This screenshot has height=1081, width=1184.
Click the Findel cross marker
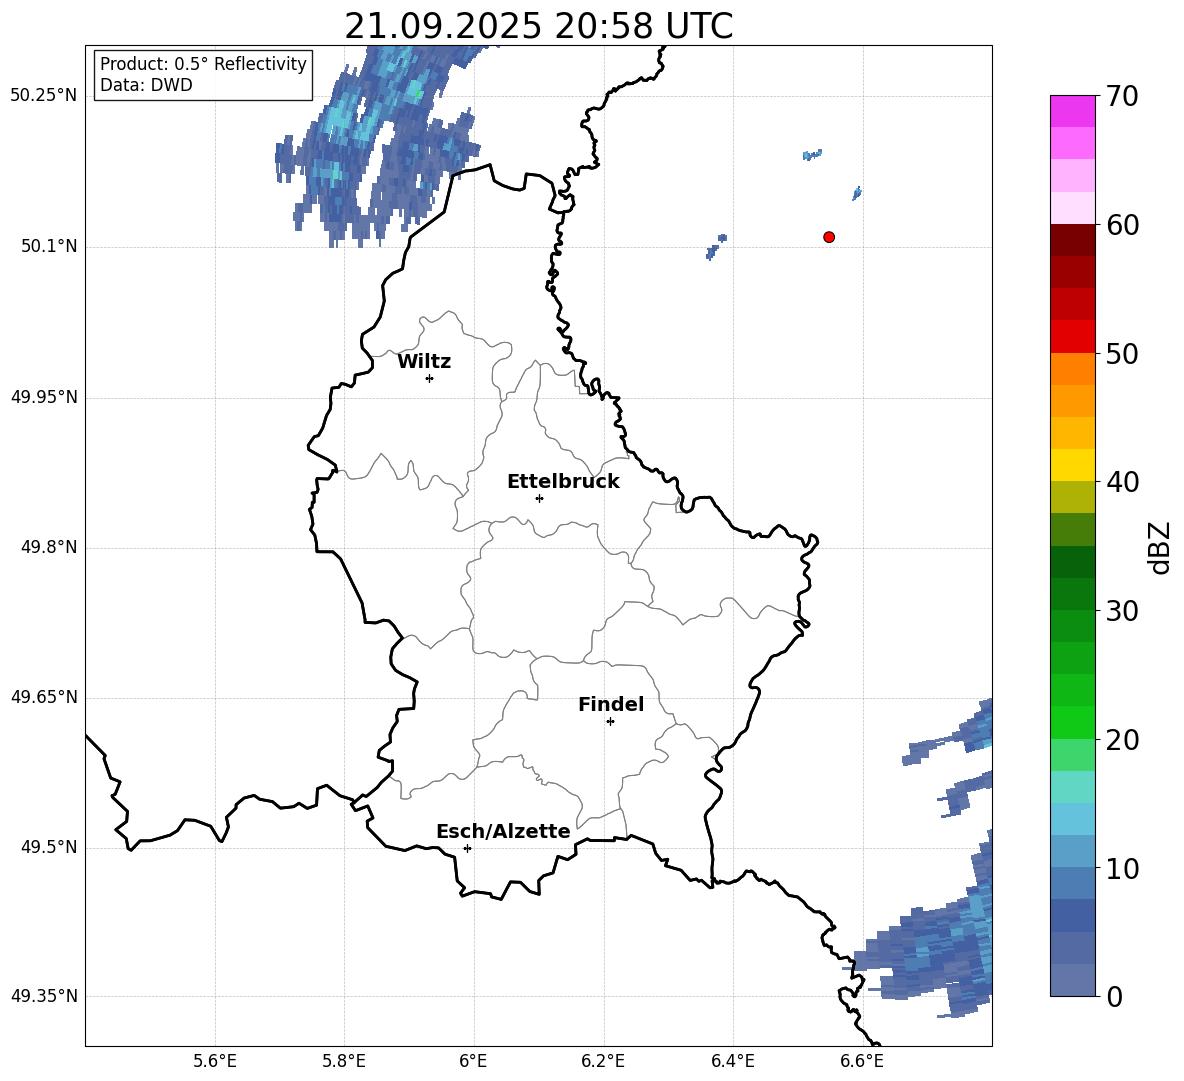[x=610, y=722]
